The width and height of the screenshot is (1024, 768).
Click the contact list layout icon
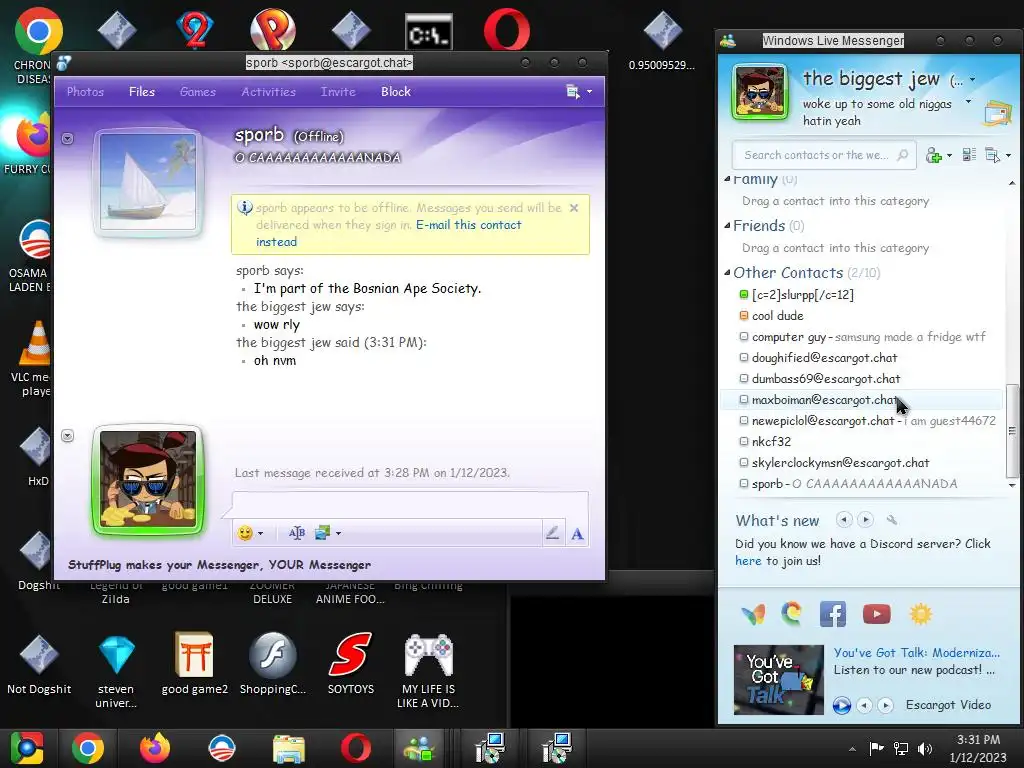tap(969, 155)
